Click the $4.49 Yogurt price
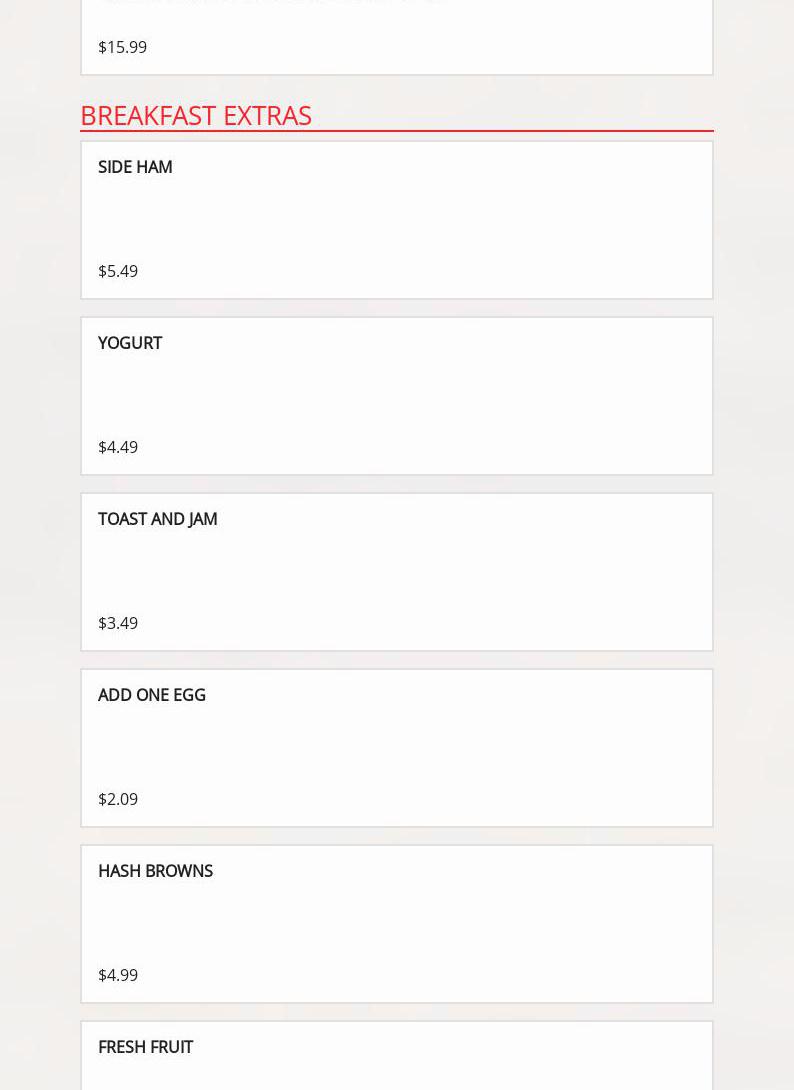 pos(118,447)
